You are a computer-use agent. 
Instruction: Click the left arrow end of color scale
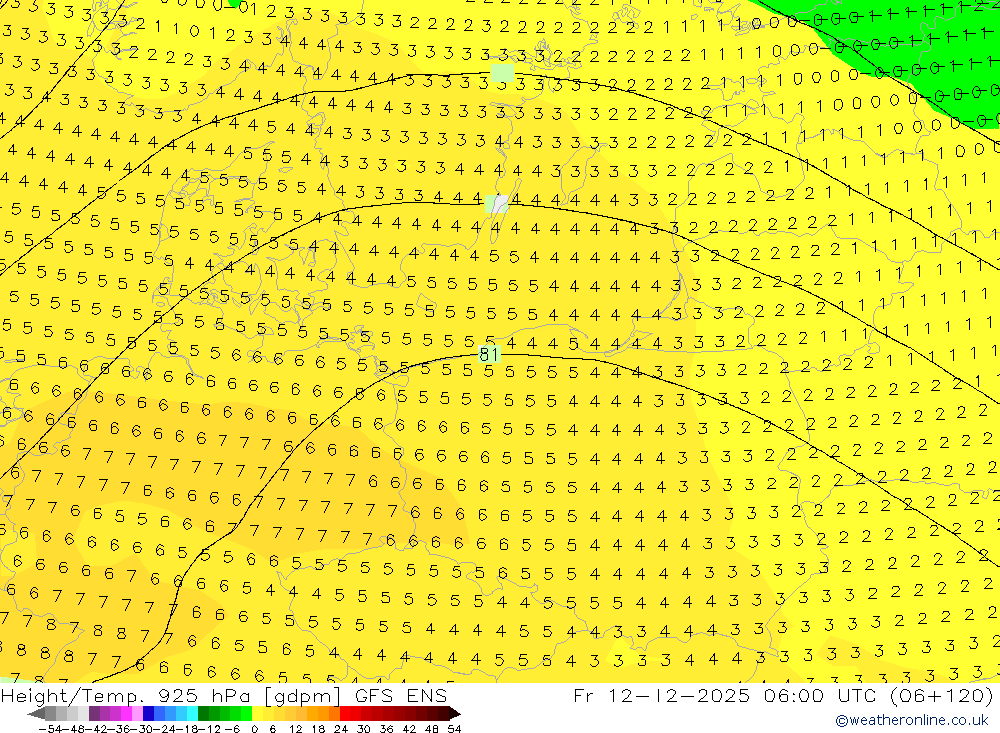coord(36,714)
